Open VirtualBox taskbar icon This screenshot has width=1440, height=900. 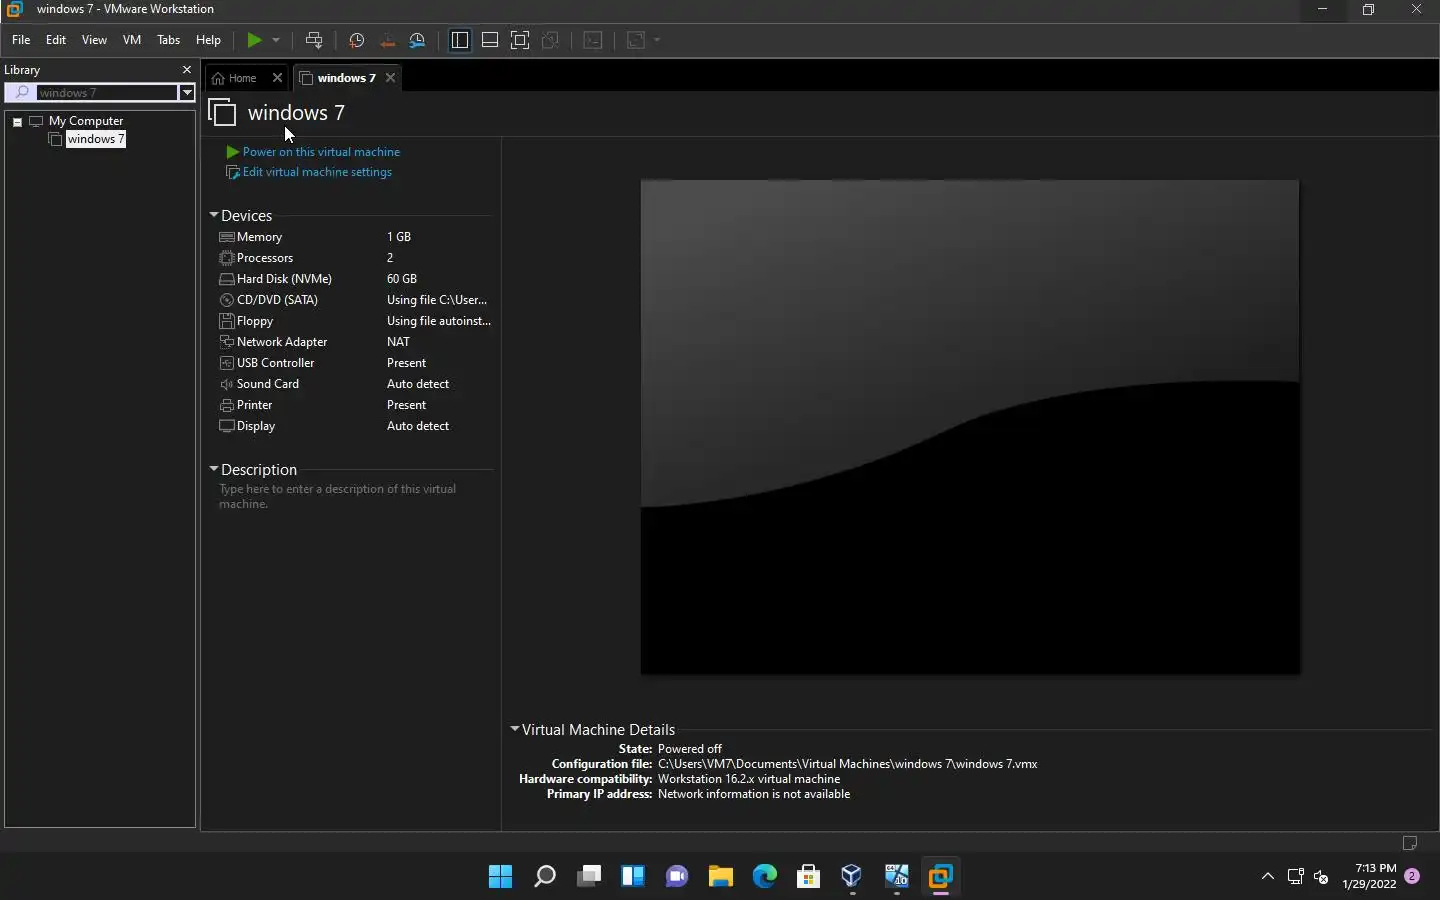(852, 877)
